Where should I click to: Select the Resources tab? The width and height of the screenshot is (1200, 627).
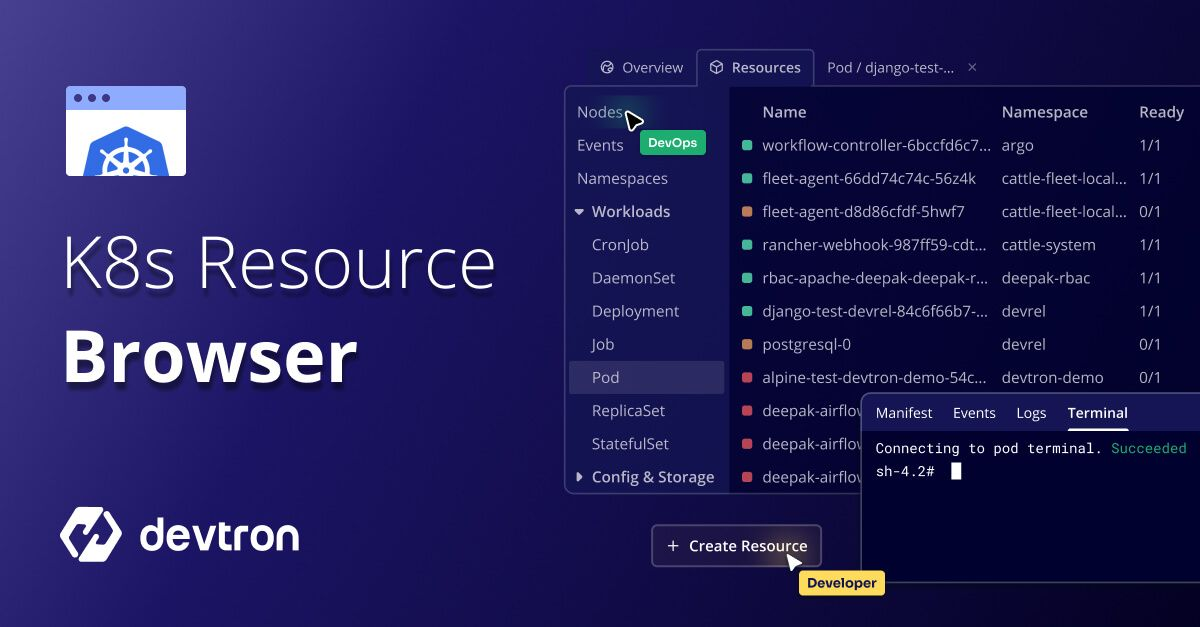click(x=755, y=68)
